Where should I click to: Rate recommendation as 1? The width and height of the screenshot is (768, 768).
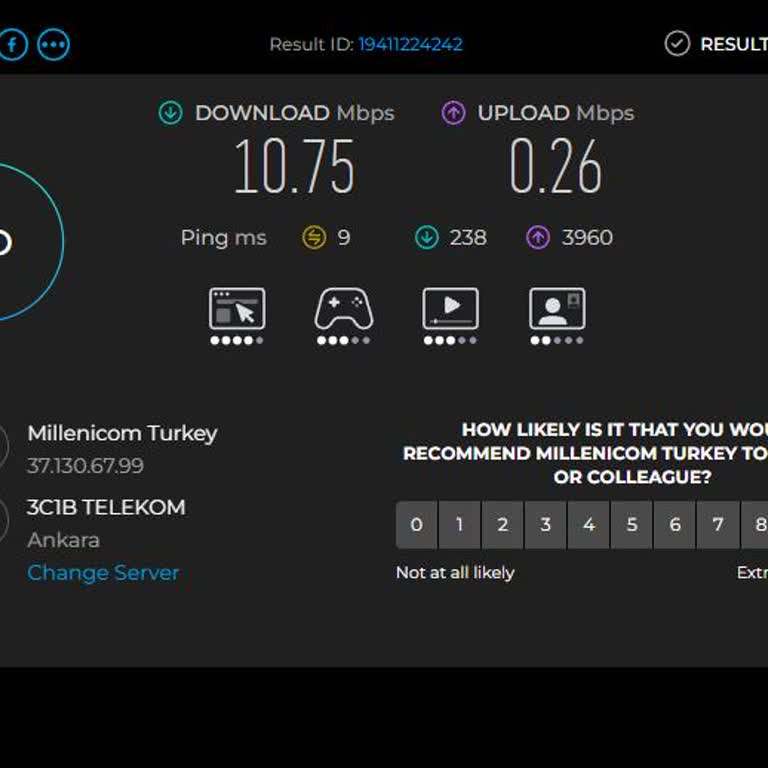[459, 525]
